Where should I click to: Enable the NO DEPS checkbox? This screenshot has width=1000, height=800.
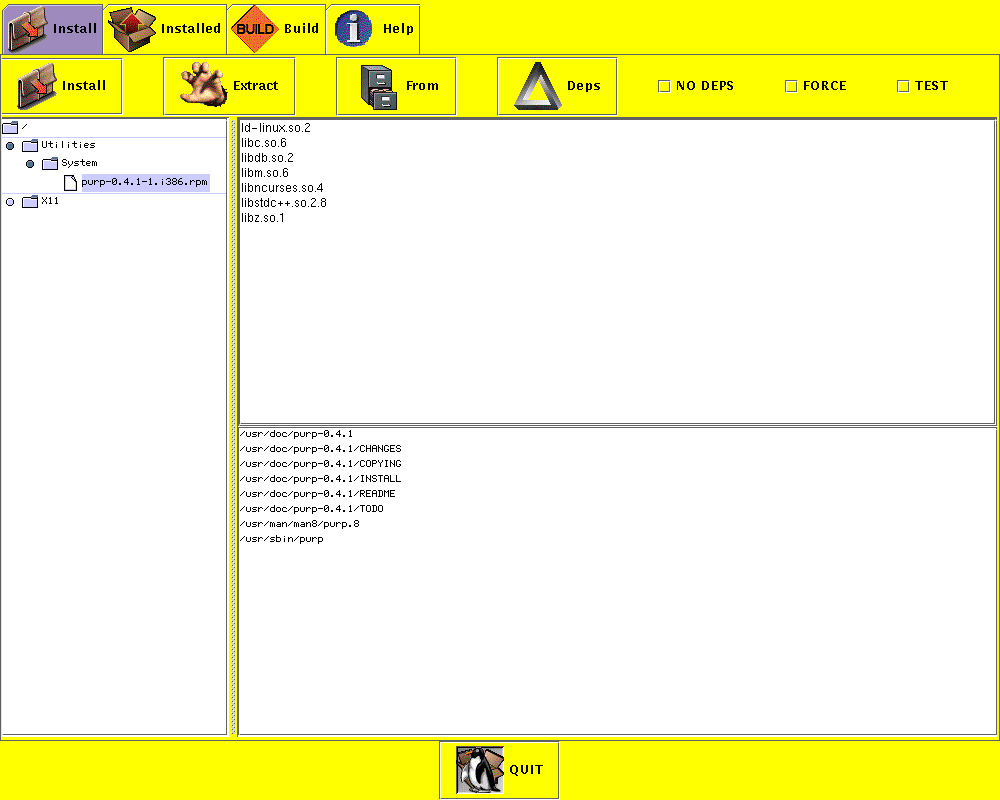664,86
